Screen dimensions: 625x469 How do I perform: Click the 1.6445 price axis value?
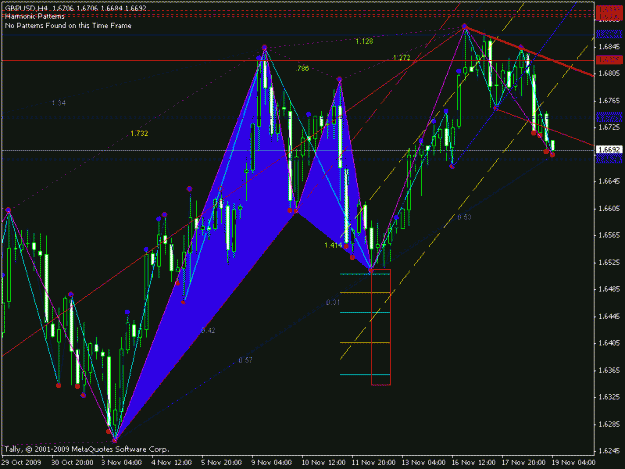tap(609, 316)
